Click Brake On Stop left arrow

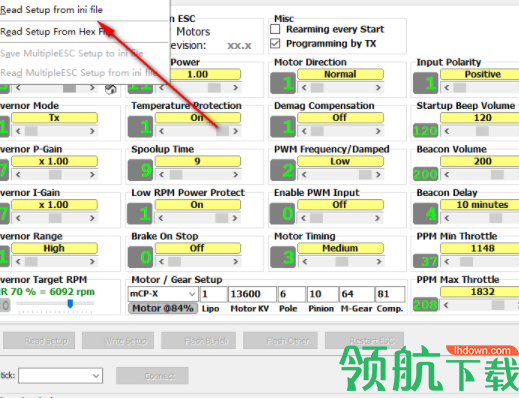(x=162, y=262)
